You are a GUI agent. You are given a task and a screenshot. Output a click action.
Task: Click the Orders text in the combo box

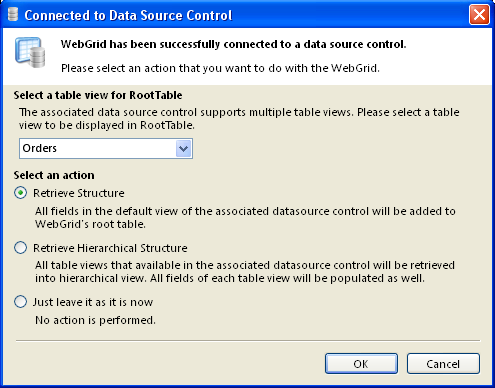point(40,148)
